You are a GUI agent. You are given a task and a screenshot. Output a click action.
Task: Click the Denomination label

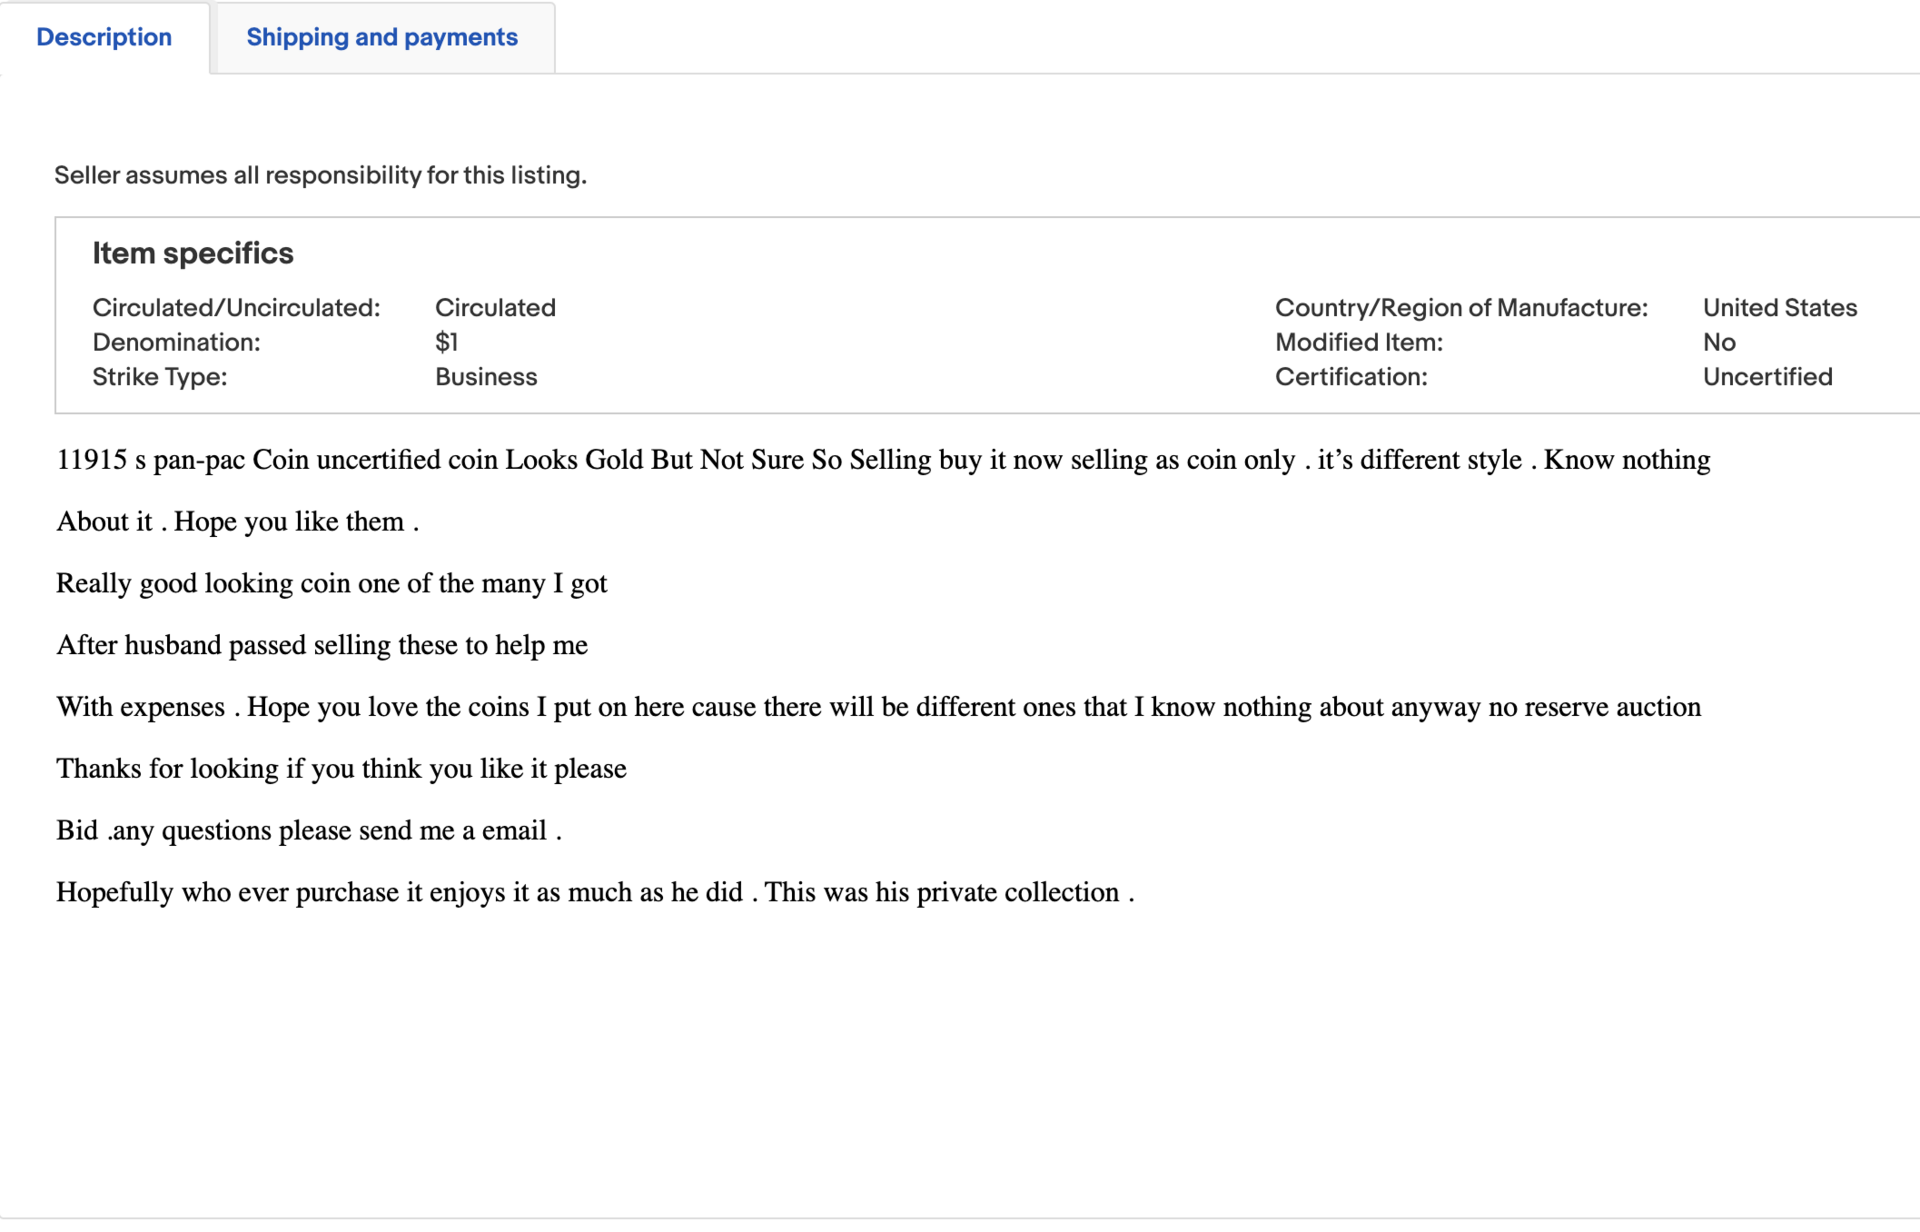click(x=176, y=342)
